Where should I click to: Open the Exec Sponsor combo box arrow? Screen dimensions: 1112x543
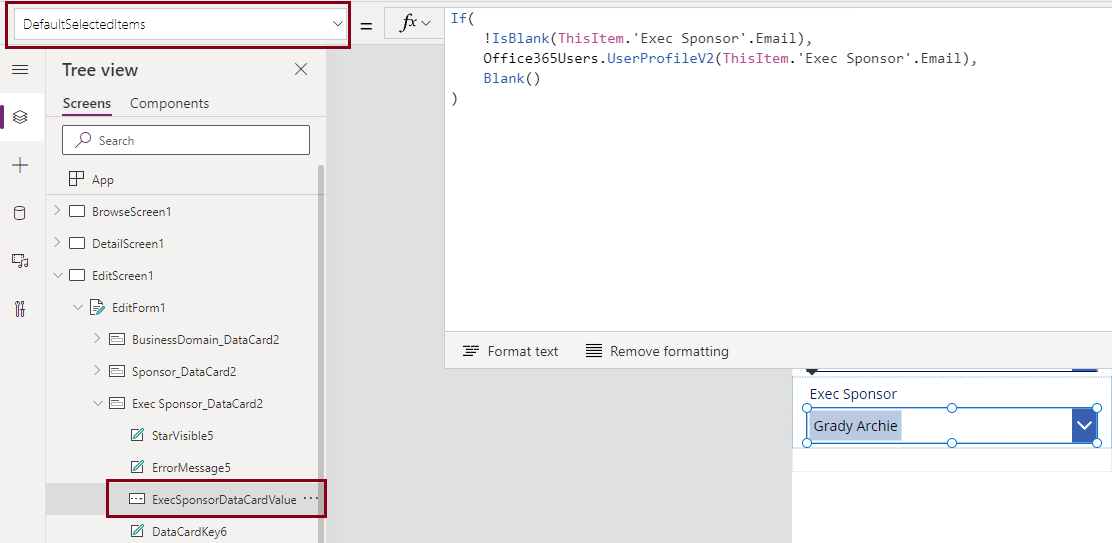pos(1084,425)
